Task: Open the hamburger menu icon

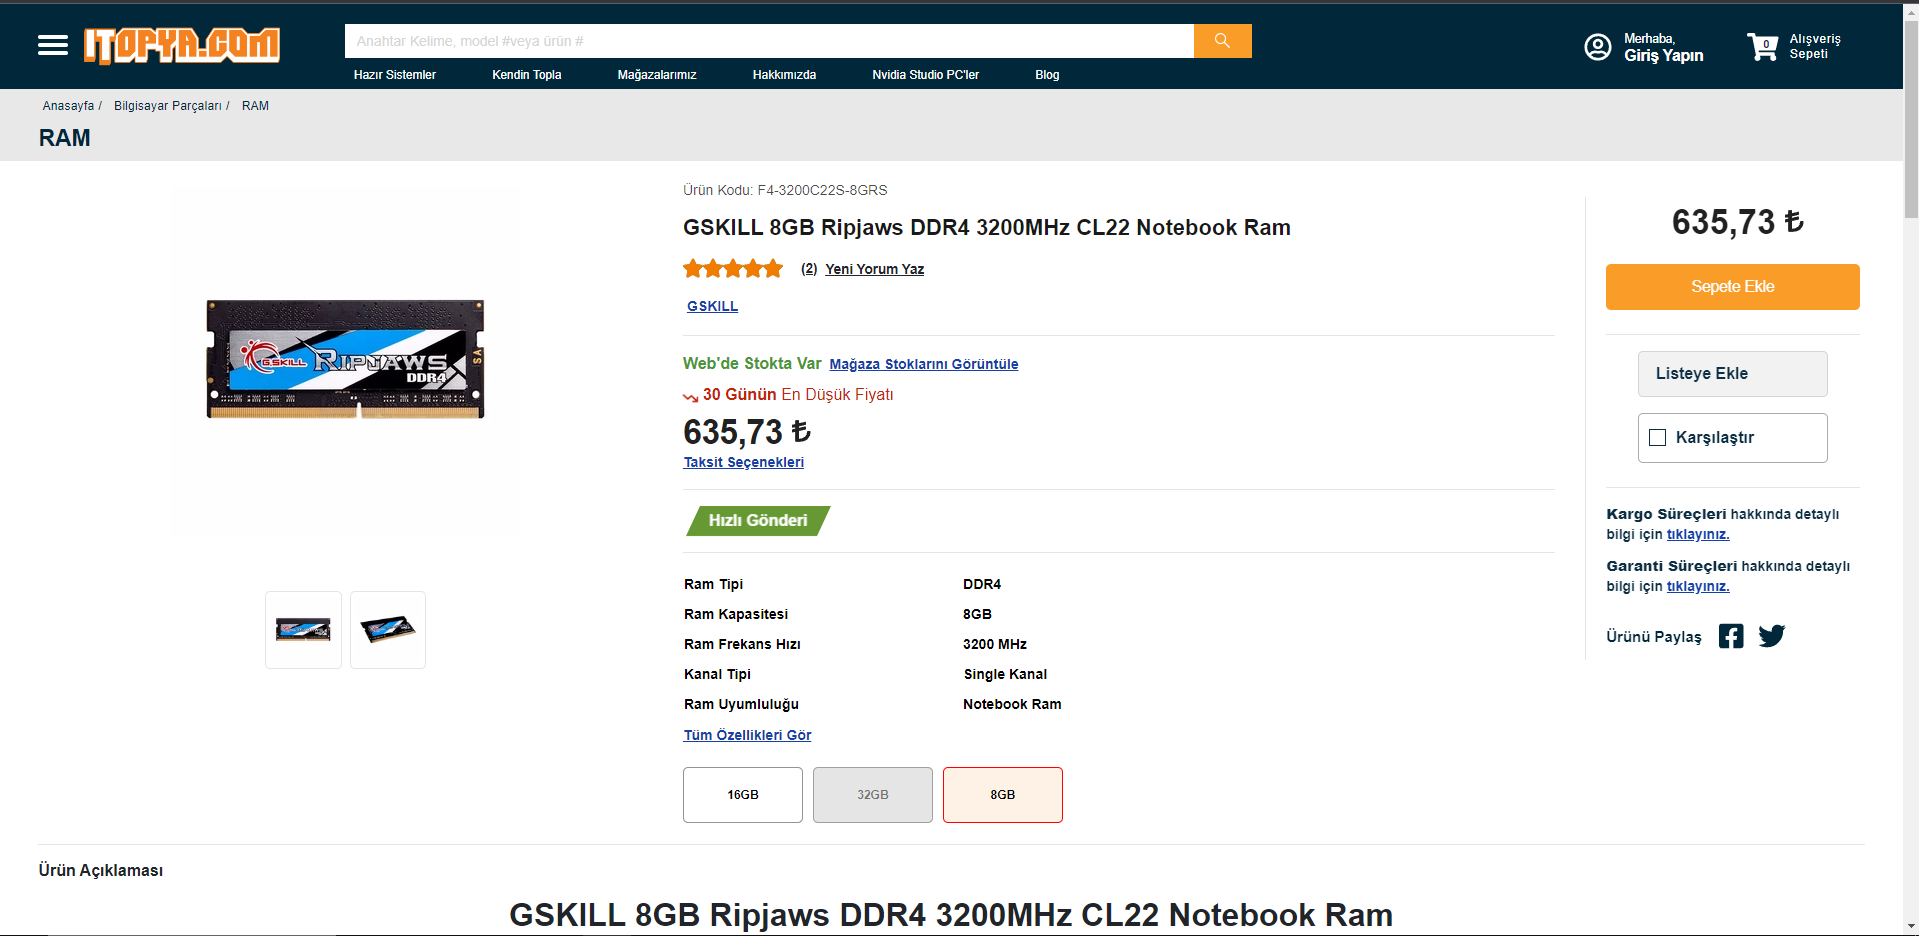Action: tap(53, 45)
